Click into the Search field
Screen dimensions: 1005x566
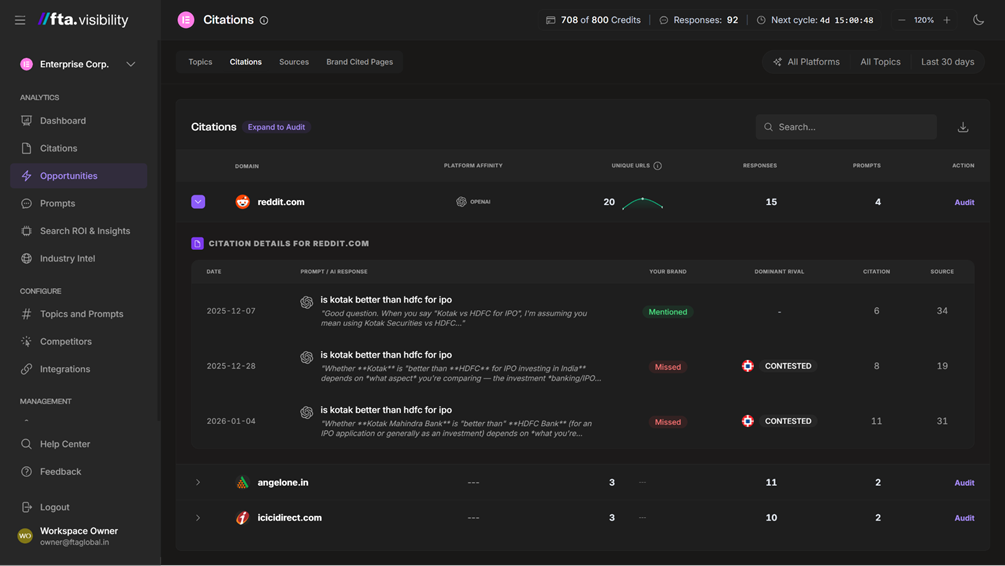846,127
